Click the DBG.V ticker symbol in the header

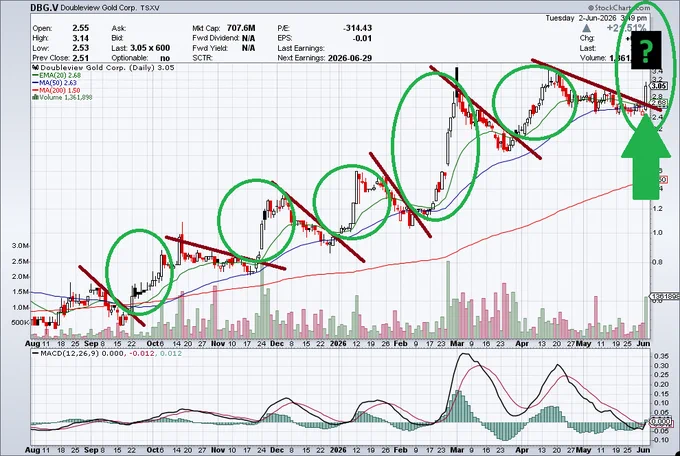tap(44, 7)
